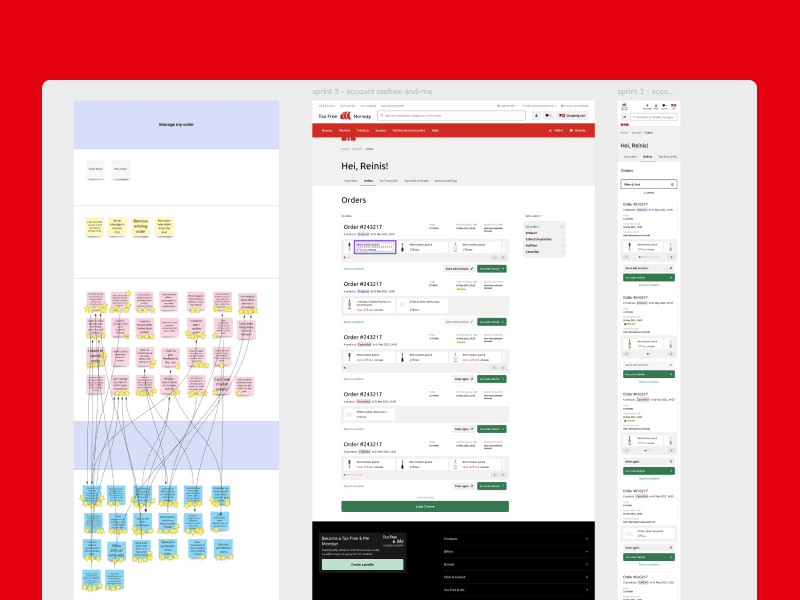Click the wishlist heart icon in the top bar
This screenshot has height=600, width=800.
(x=548, y=115)
